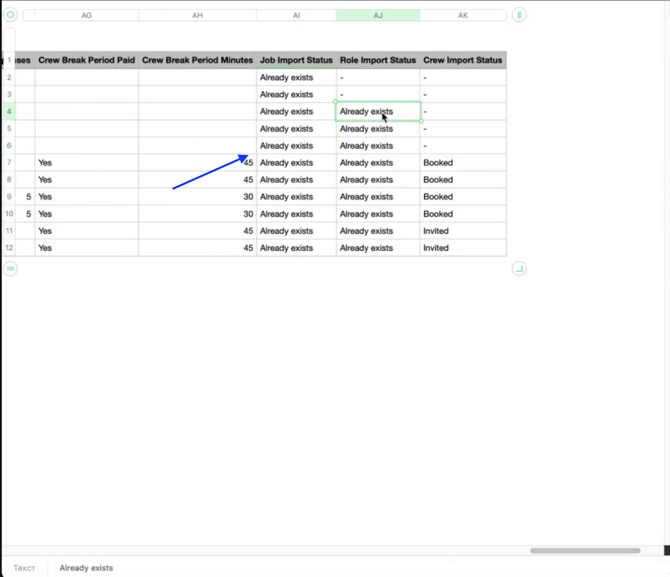Image resolution: width=670 pixels, height=577 pixels.
Task: Click the Job Import Status header cell
Action: coord(296,60)
